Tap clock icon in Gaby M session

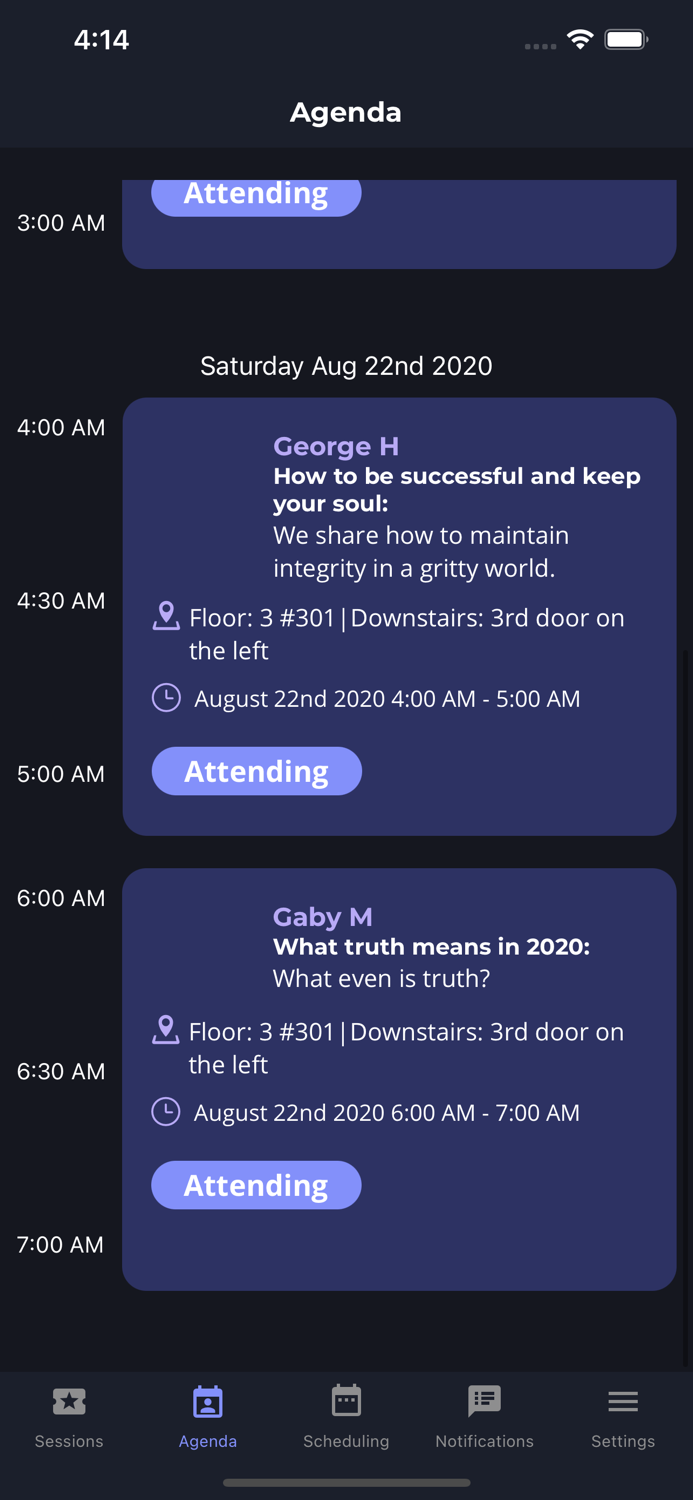click(x=166, y=1112)
